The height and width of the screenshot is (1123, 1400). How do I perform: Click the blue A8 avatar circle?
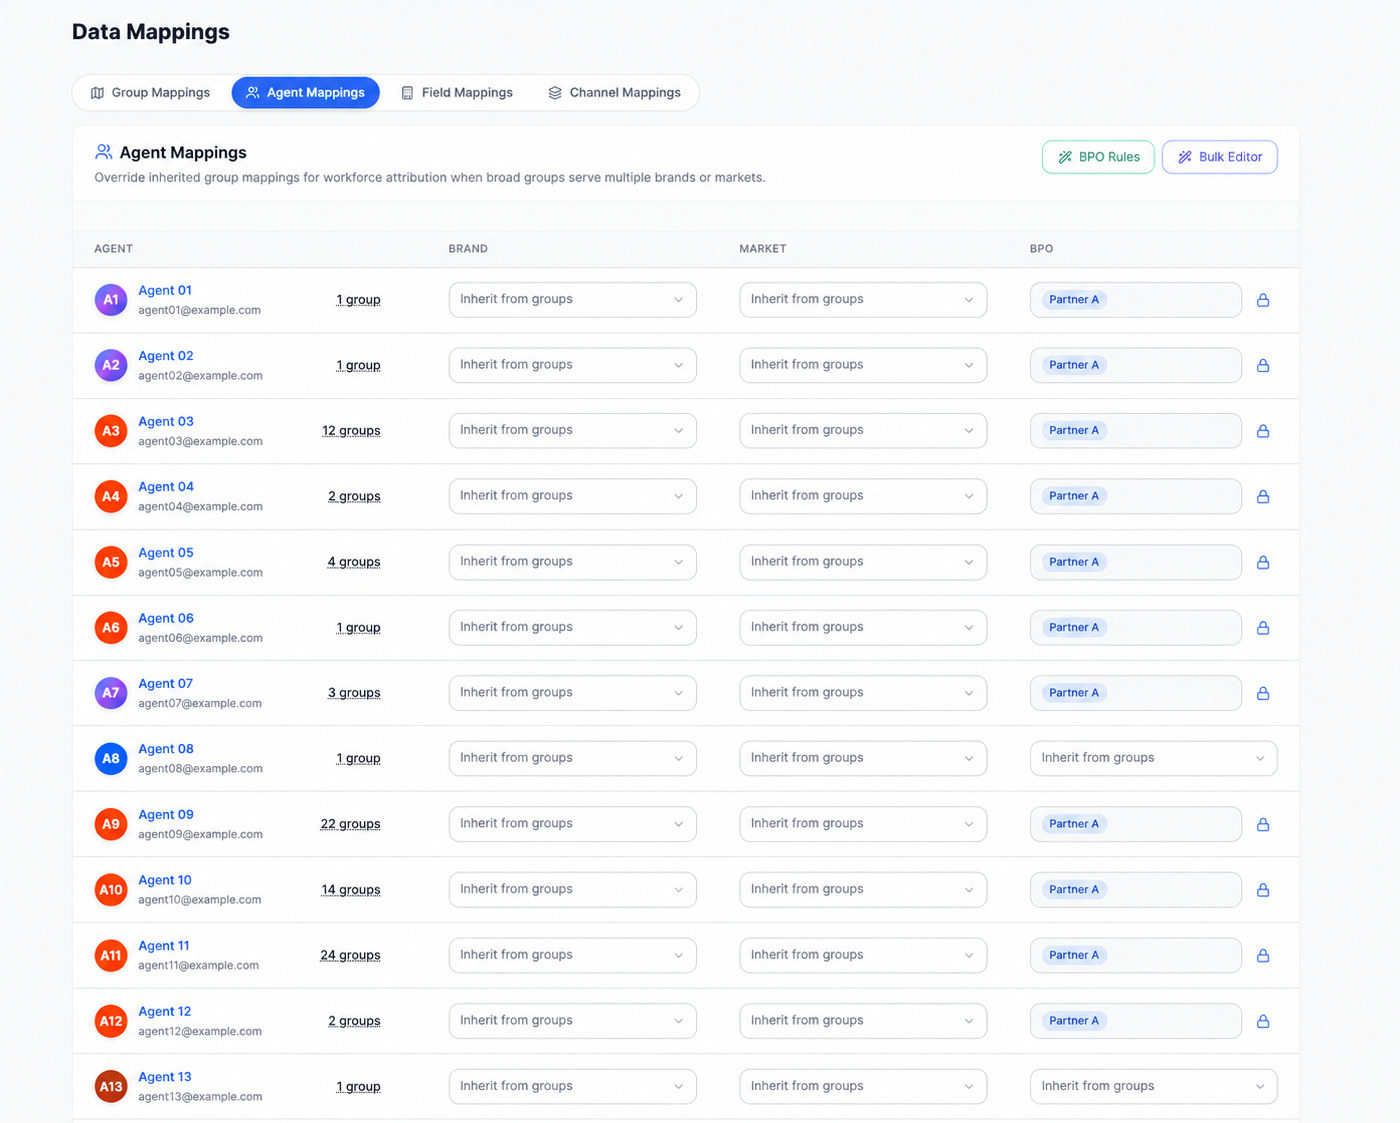coord(111,759)
